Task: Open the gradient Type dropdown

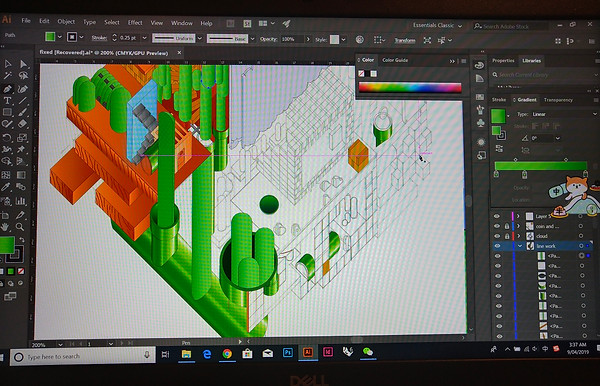Action: click(563, 114)
